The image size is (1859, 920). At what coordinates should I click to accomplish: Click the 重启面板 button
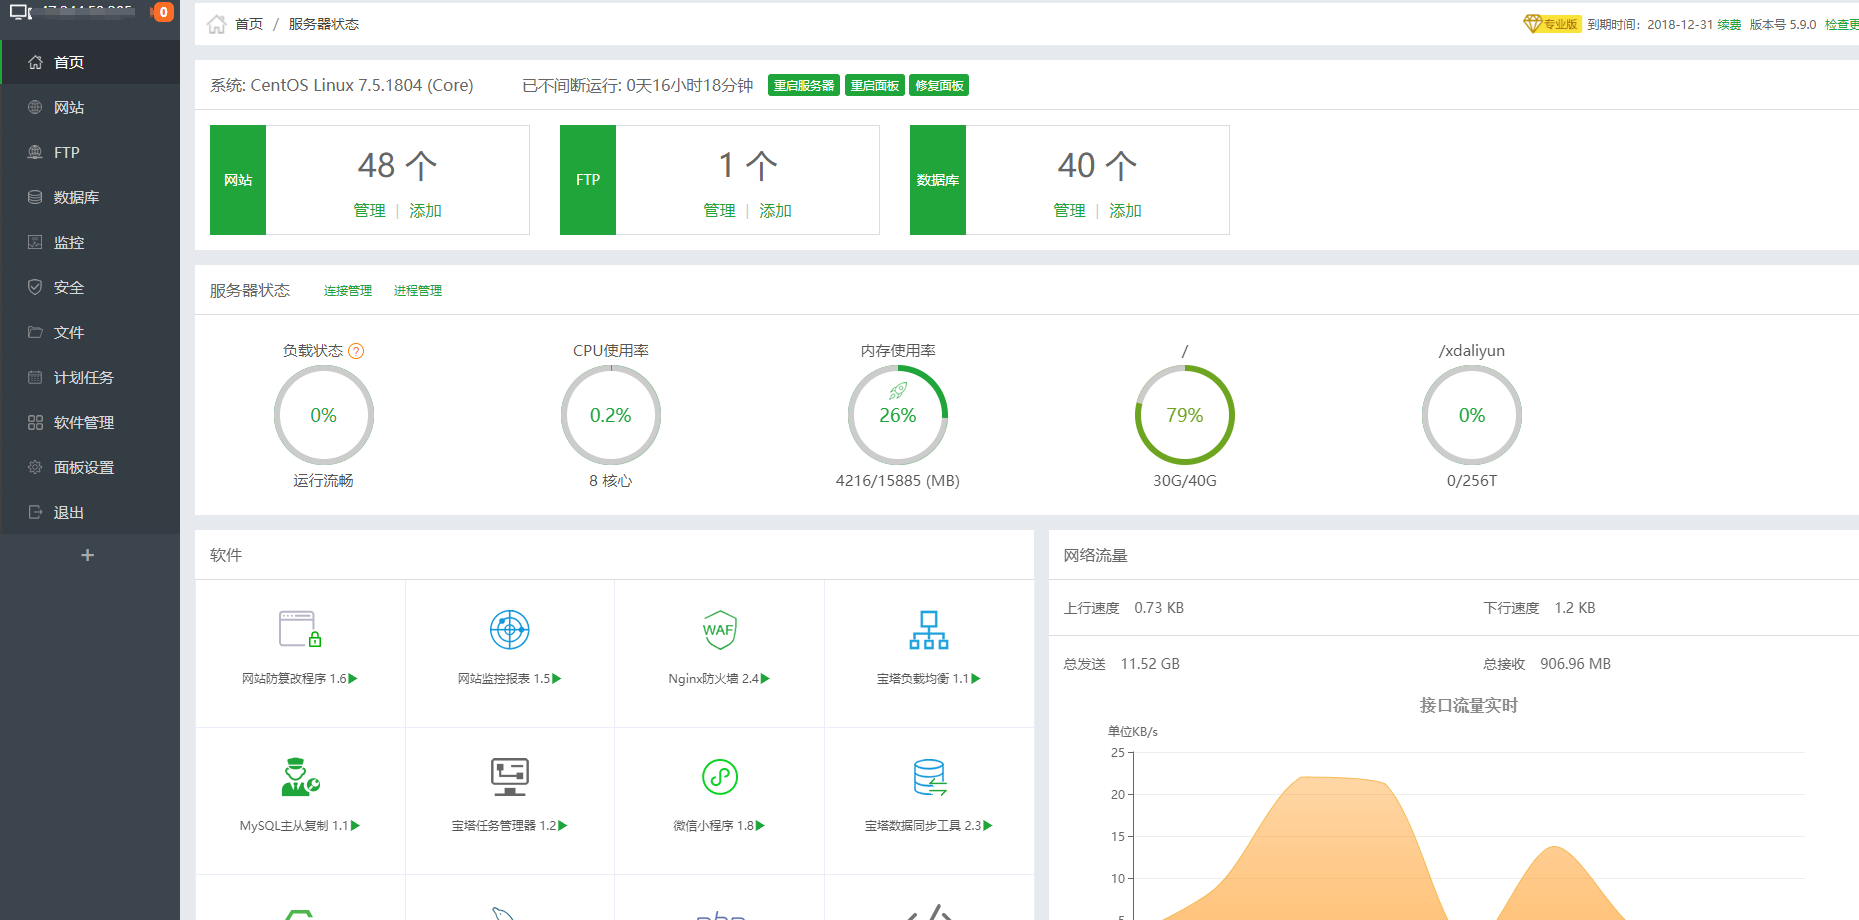(x=875, y=86)
